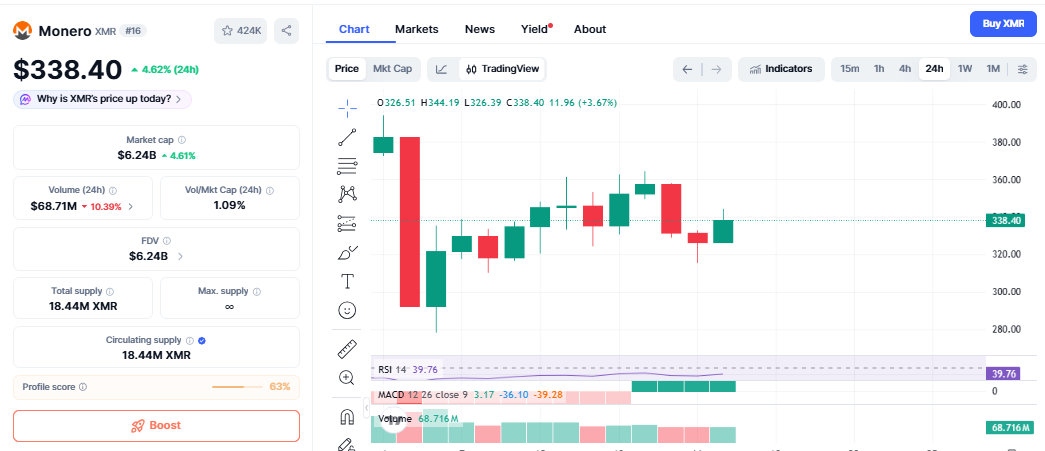Open the Indicators menu
1045x451 pixels.
pos(781,69)
